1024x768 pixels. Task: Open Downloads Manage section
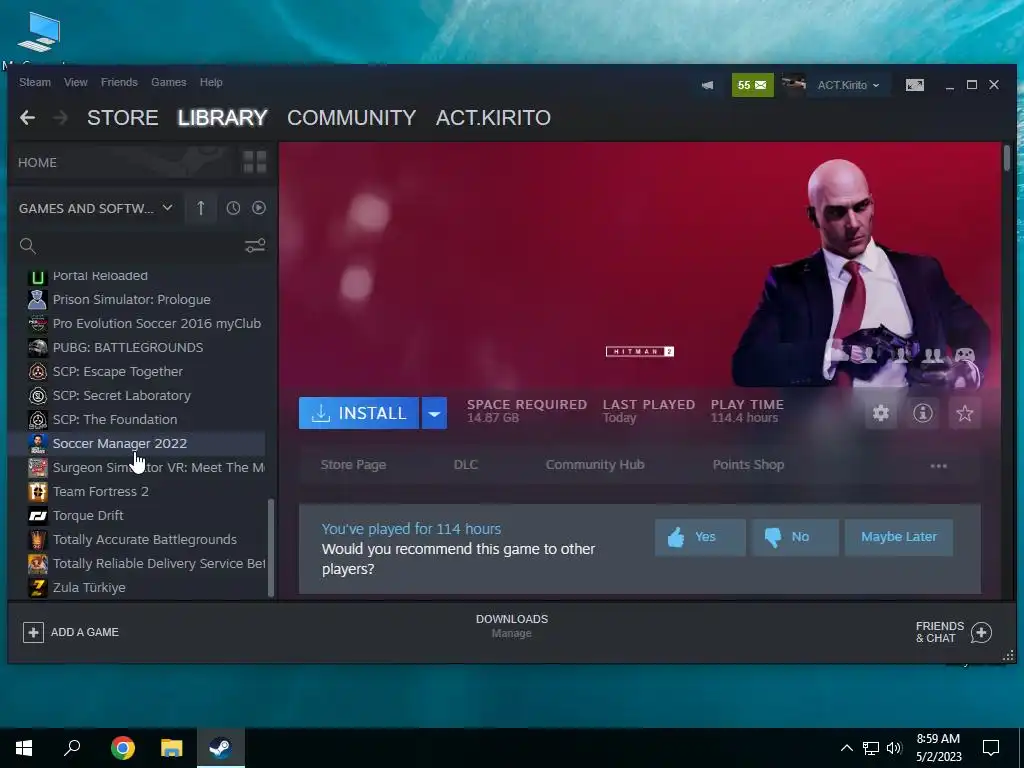[x=511, y=626]
